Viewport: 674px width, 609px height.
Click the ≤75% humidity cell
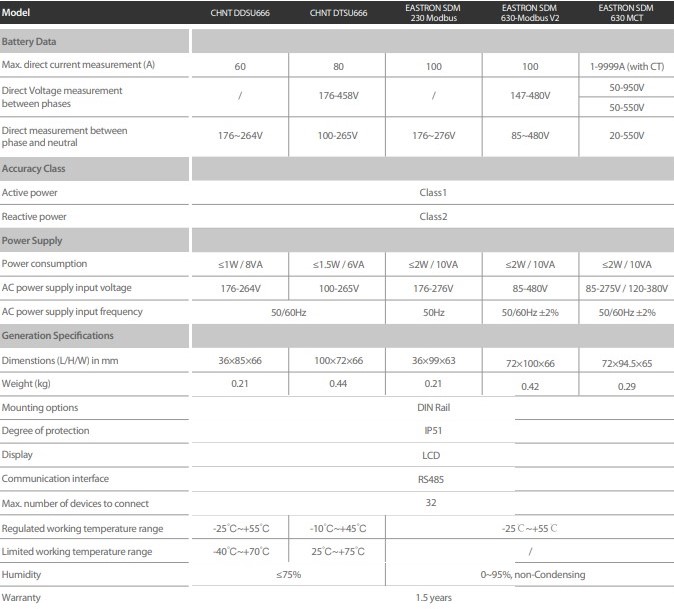point(288,575)
